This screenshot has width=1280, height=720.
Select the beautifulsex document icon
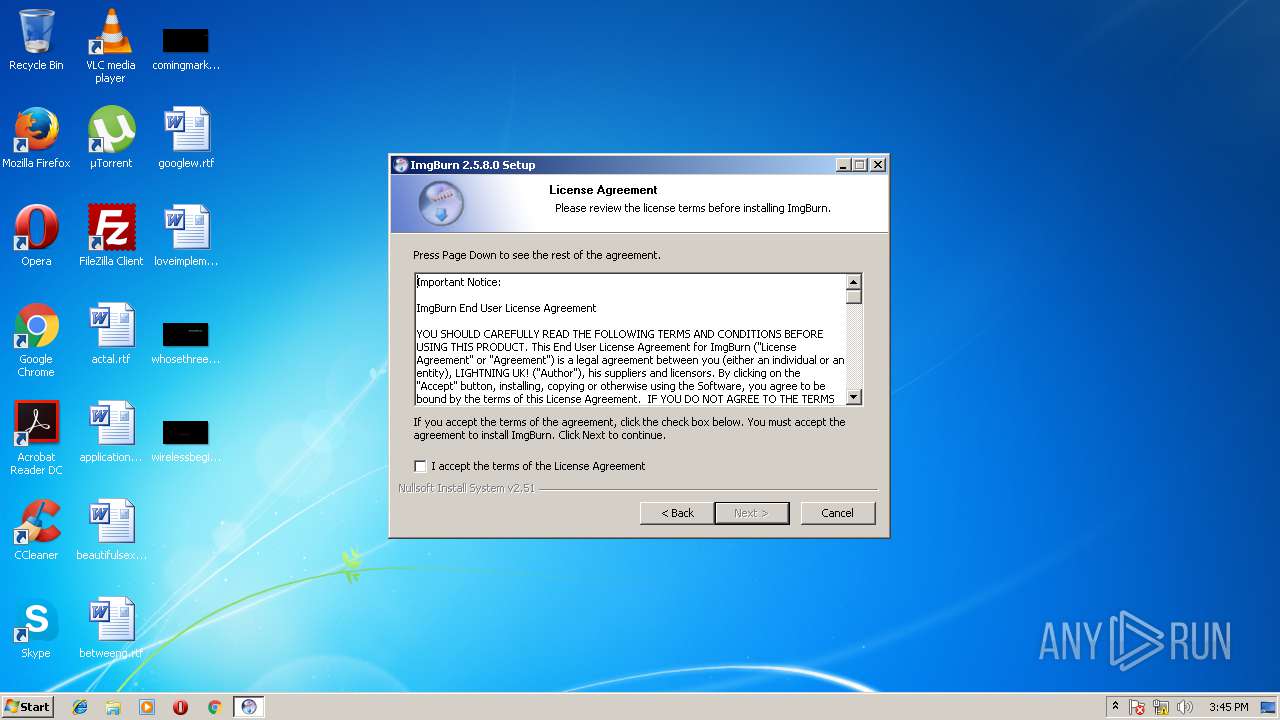(x=111, y=530)
